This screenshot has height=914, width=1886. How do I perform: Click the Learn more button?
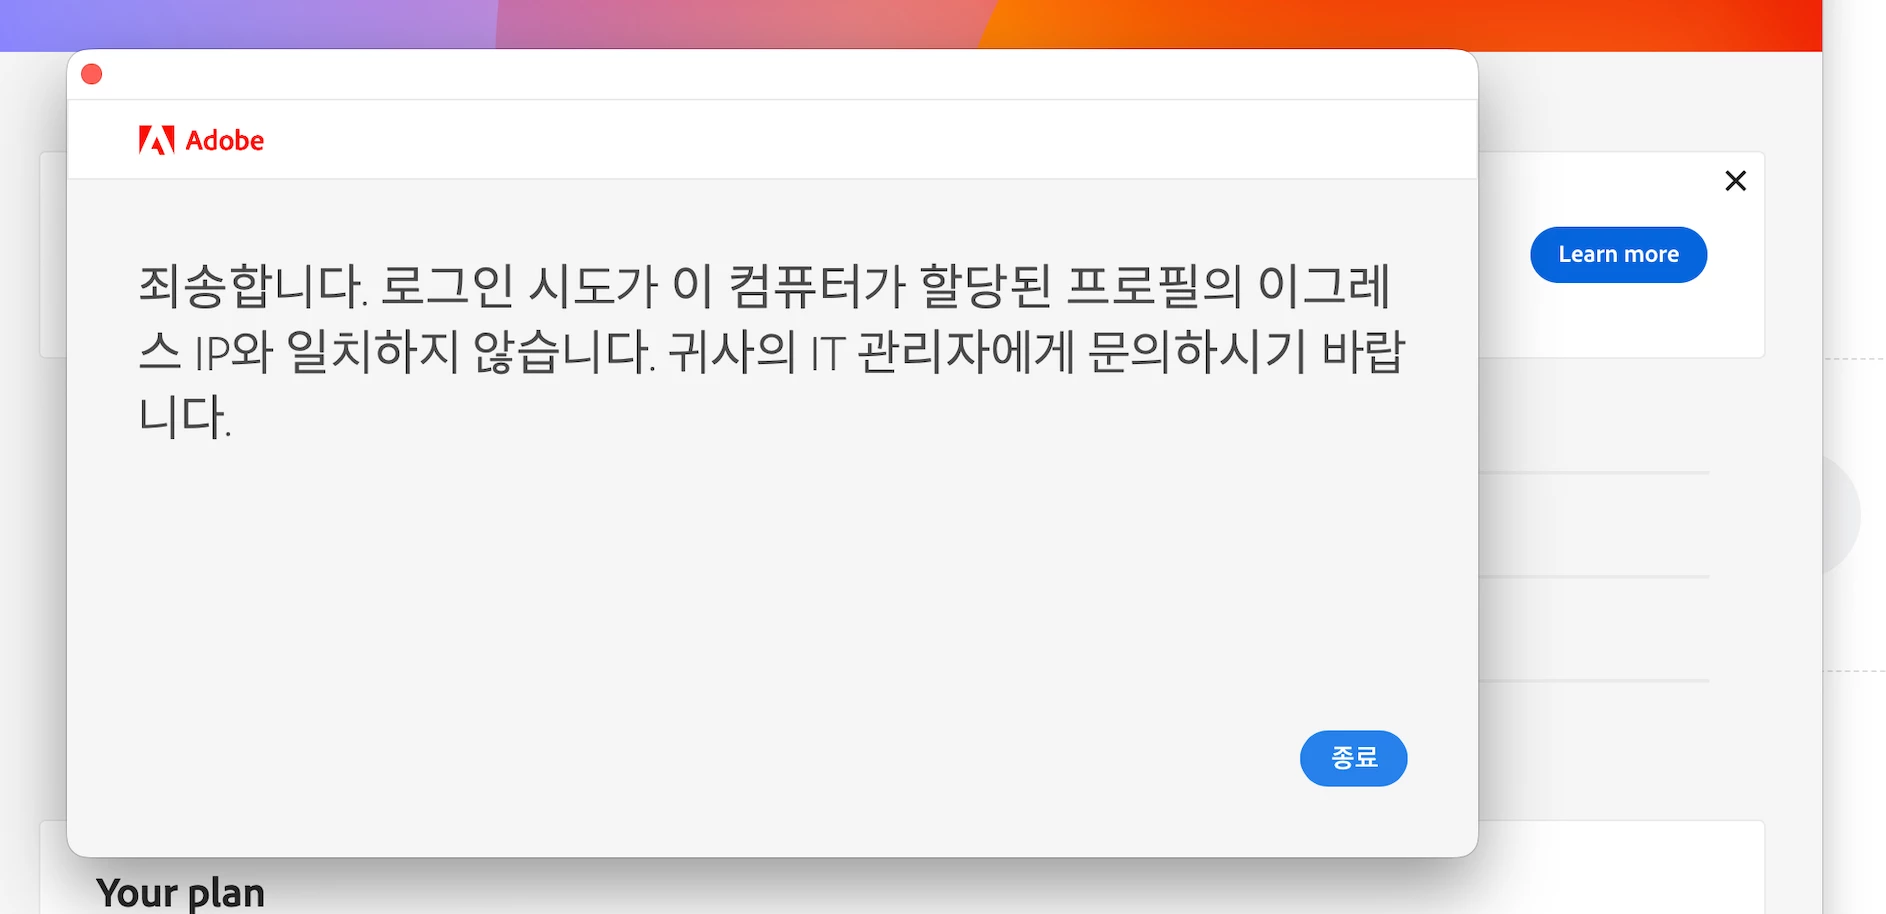click(1618, 255)
